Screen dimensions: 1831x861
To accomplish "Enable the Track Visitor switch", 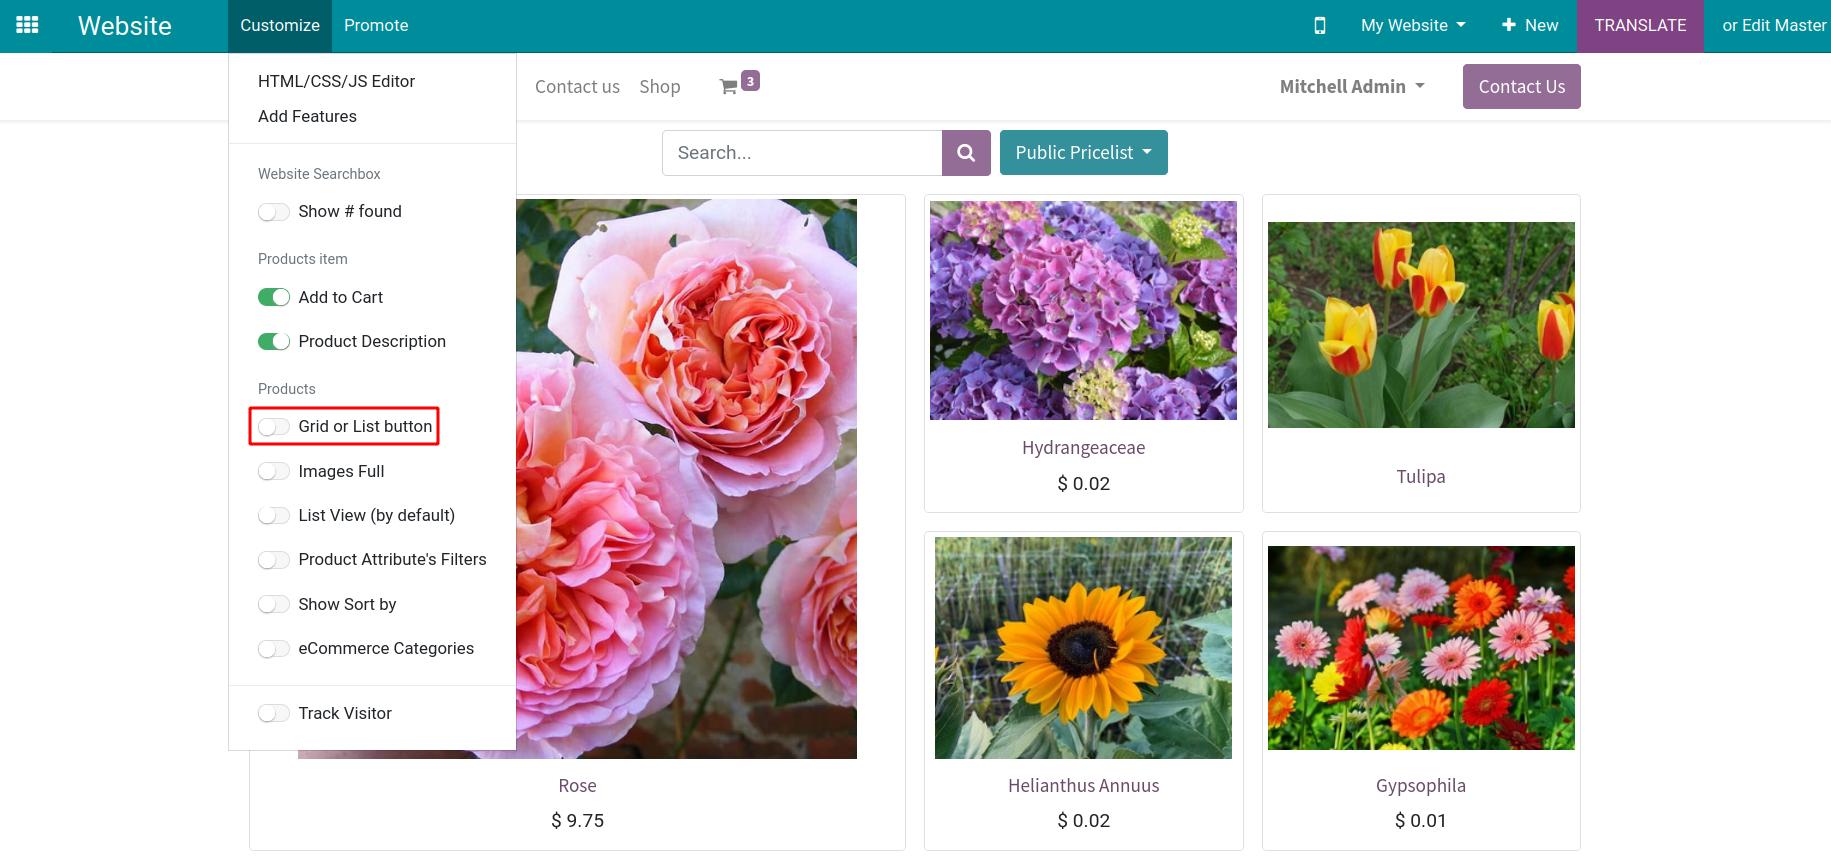I will pos(274,713).
